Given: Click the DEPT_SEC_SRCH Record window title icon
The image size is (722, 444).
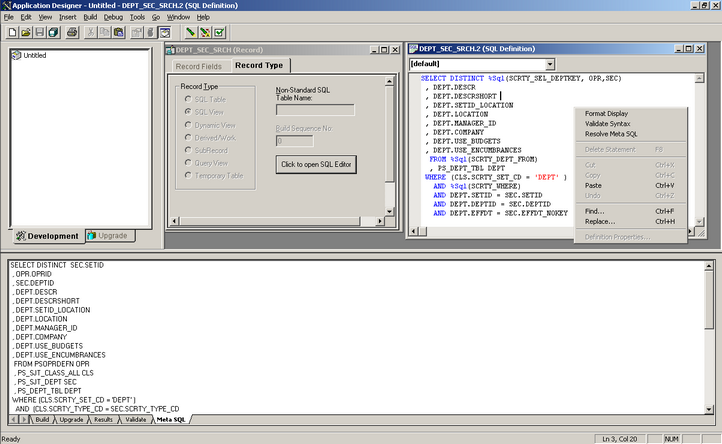Looking at the screenshot, I should [x=170, y=50].
